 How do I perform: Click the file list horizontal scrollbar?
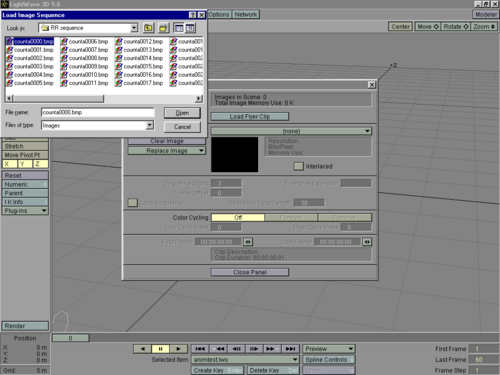coord(103,98)
